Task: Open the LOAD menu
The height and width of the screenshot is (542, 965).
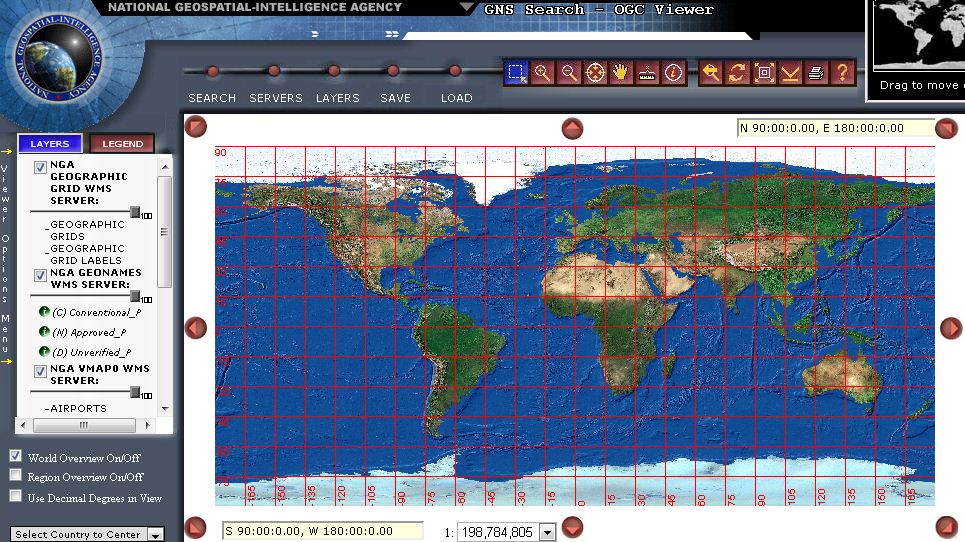Action: pos(457,98)
